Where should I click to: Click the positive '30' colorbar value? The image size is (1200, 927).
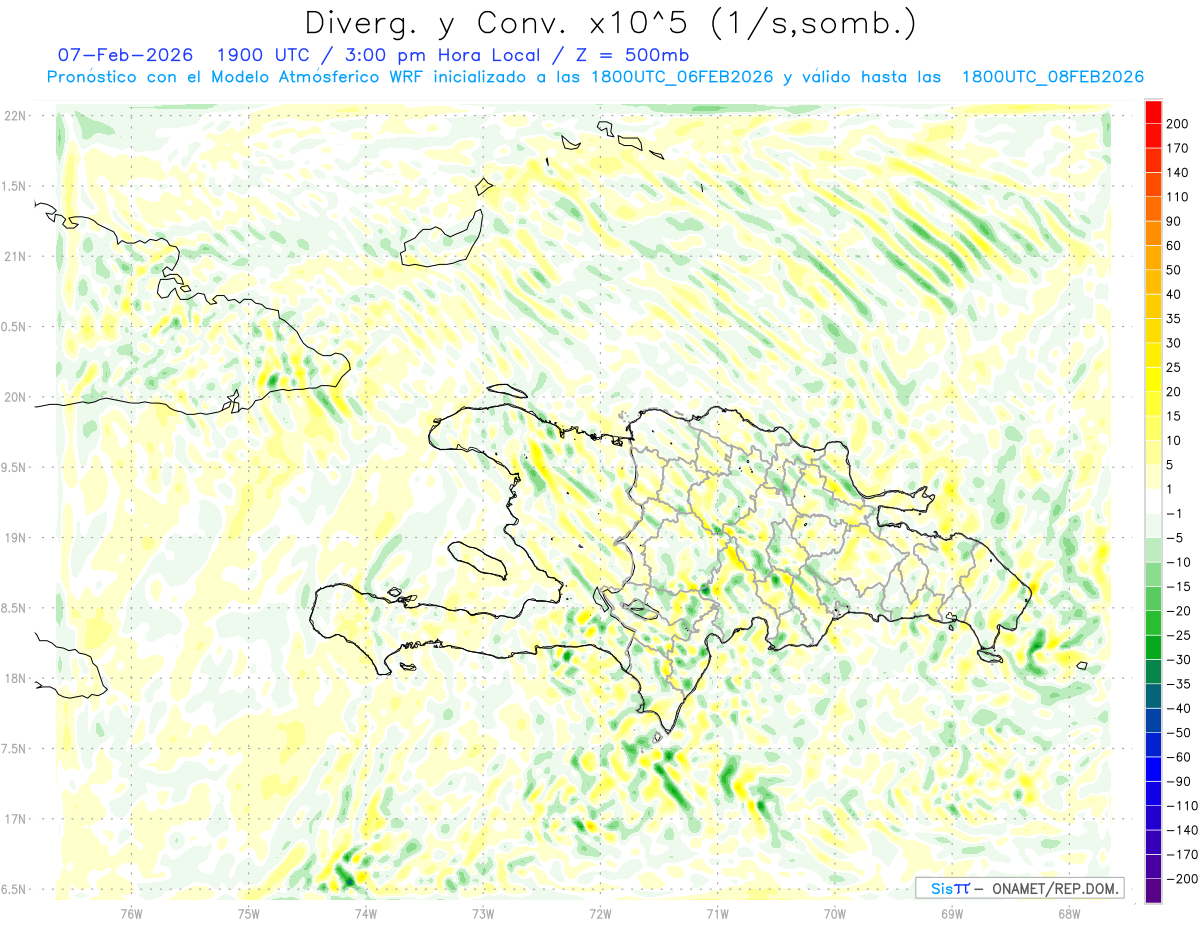pyautogui.click(x=1175, y=343)
